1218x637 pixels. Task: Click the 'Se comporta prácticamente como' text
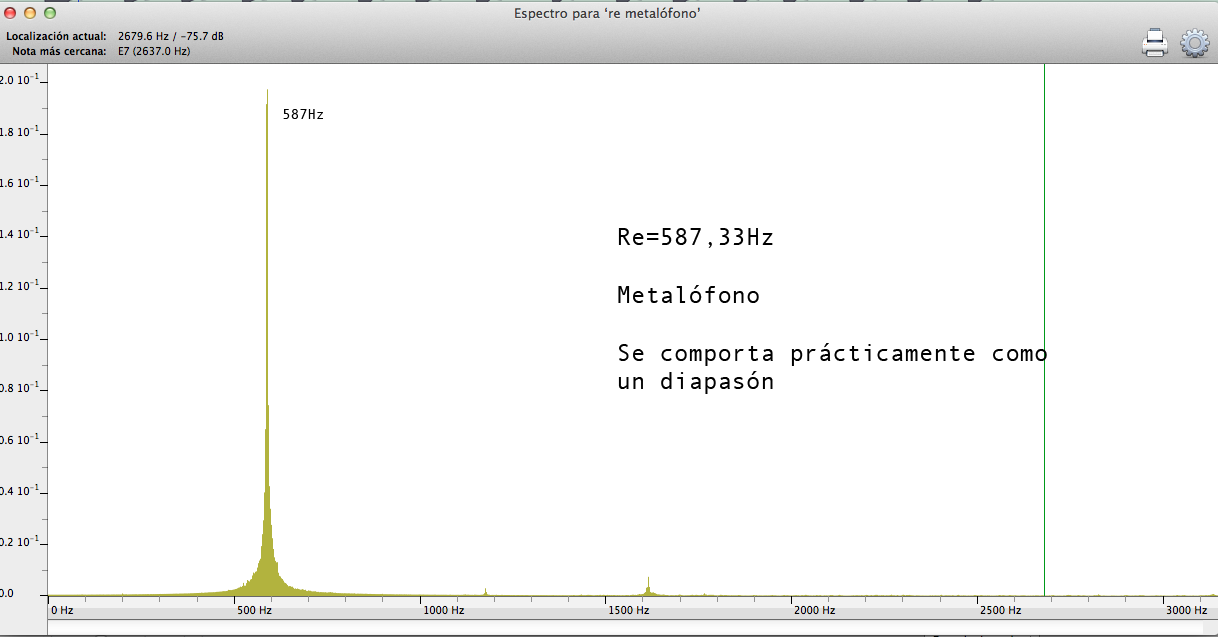[x=832, y=354]
